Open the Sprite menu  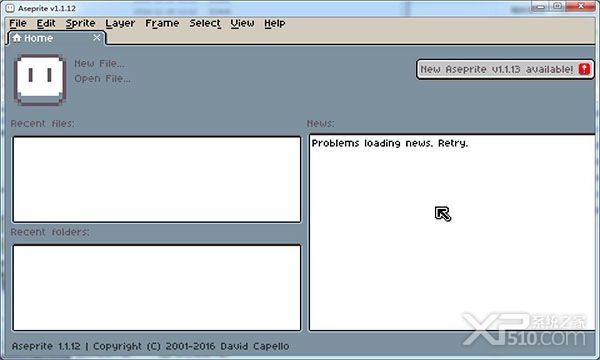pos(80,24)
